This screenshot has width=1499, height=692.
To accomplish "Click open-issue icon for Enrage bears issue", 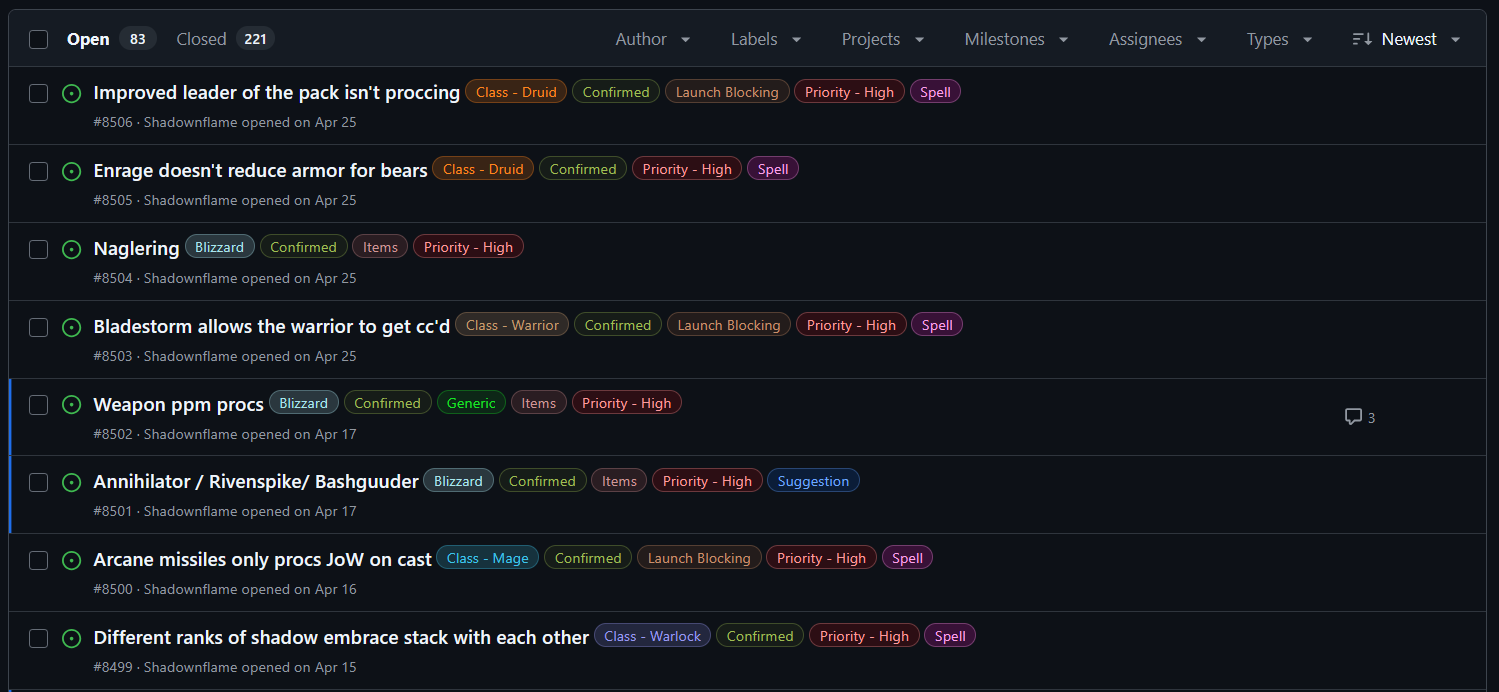I will point(71,171).
